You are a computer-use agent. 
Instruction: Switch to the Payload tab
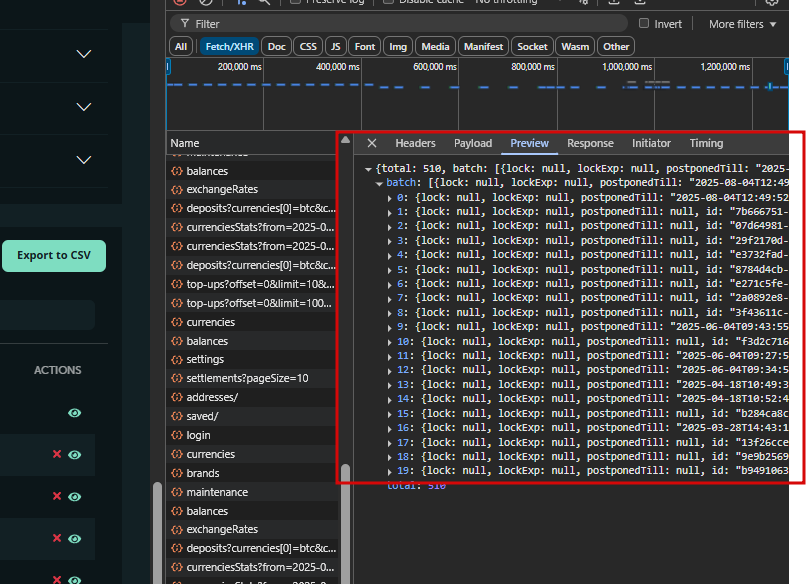(473, 143)
